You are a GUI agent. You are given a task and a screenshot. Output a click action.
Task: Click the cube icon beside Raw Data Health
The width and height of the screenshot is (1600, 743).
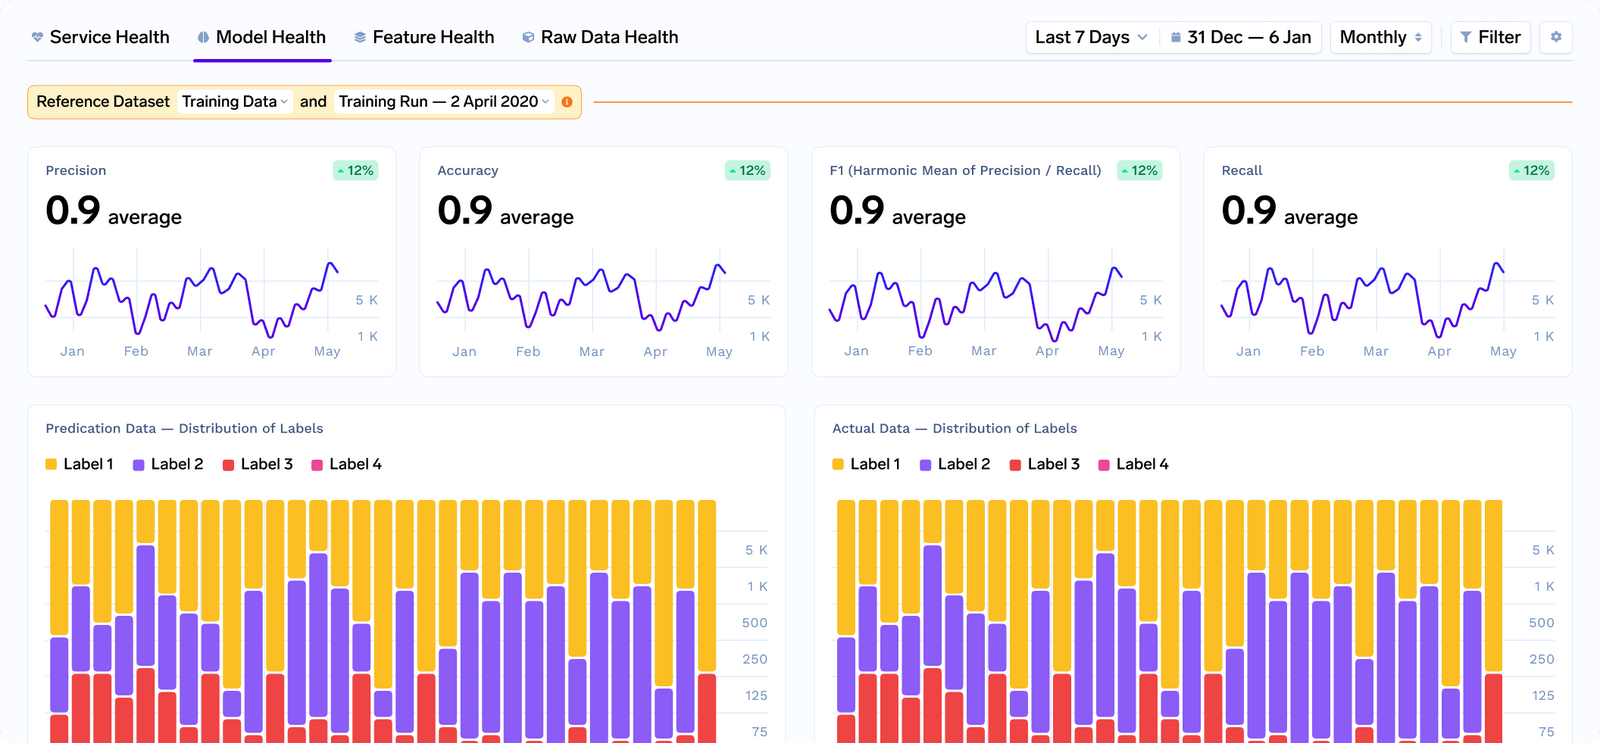528,37
